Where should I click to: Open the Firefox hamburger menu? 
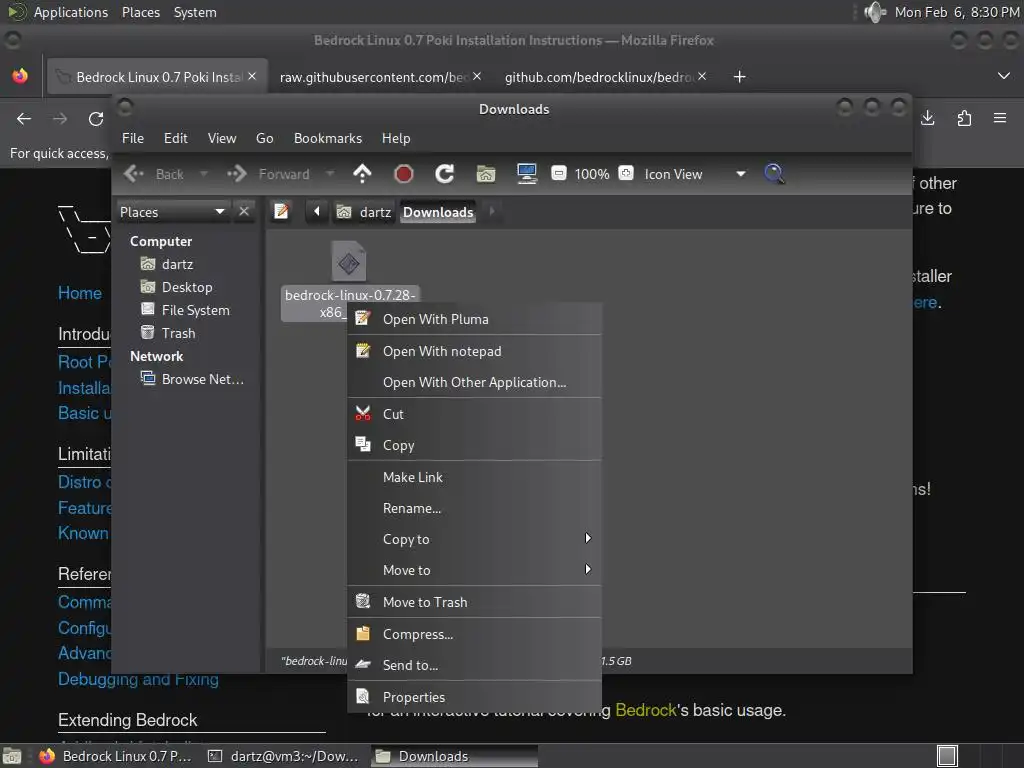click(1000, 118)
